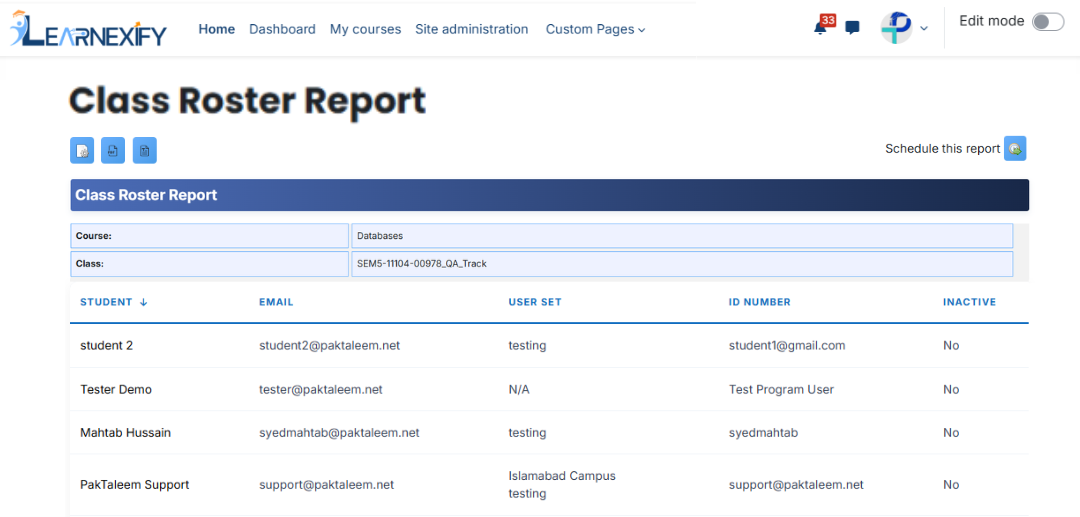This screenshot has height=517, width=1080.
Task: Click the Class: label cell
Action: click(209, 264)
